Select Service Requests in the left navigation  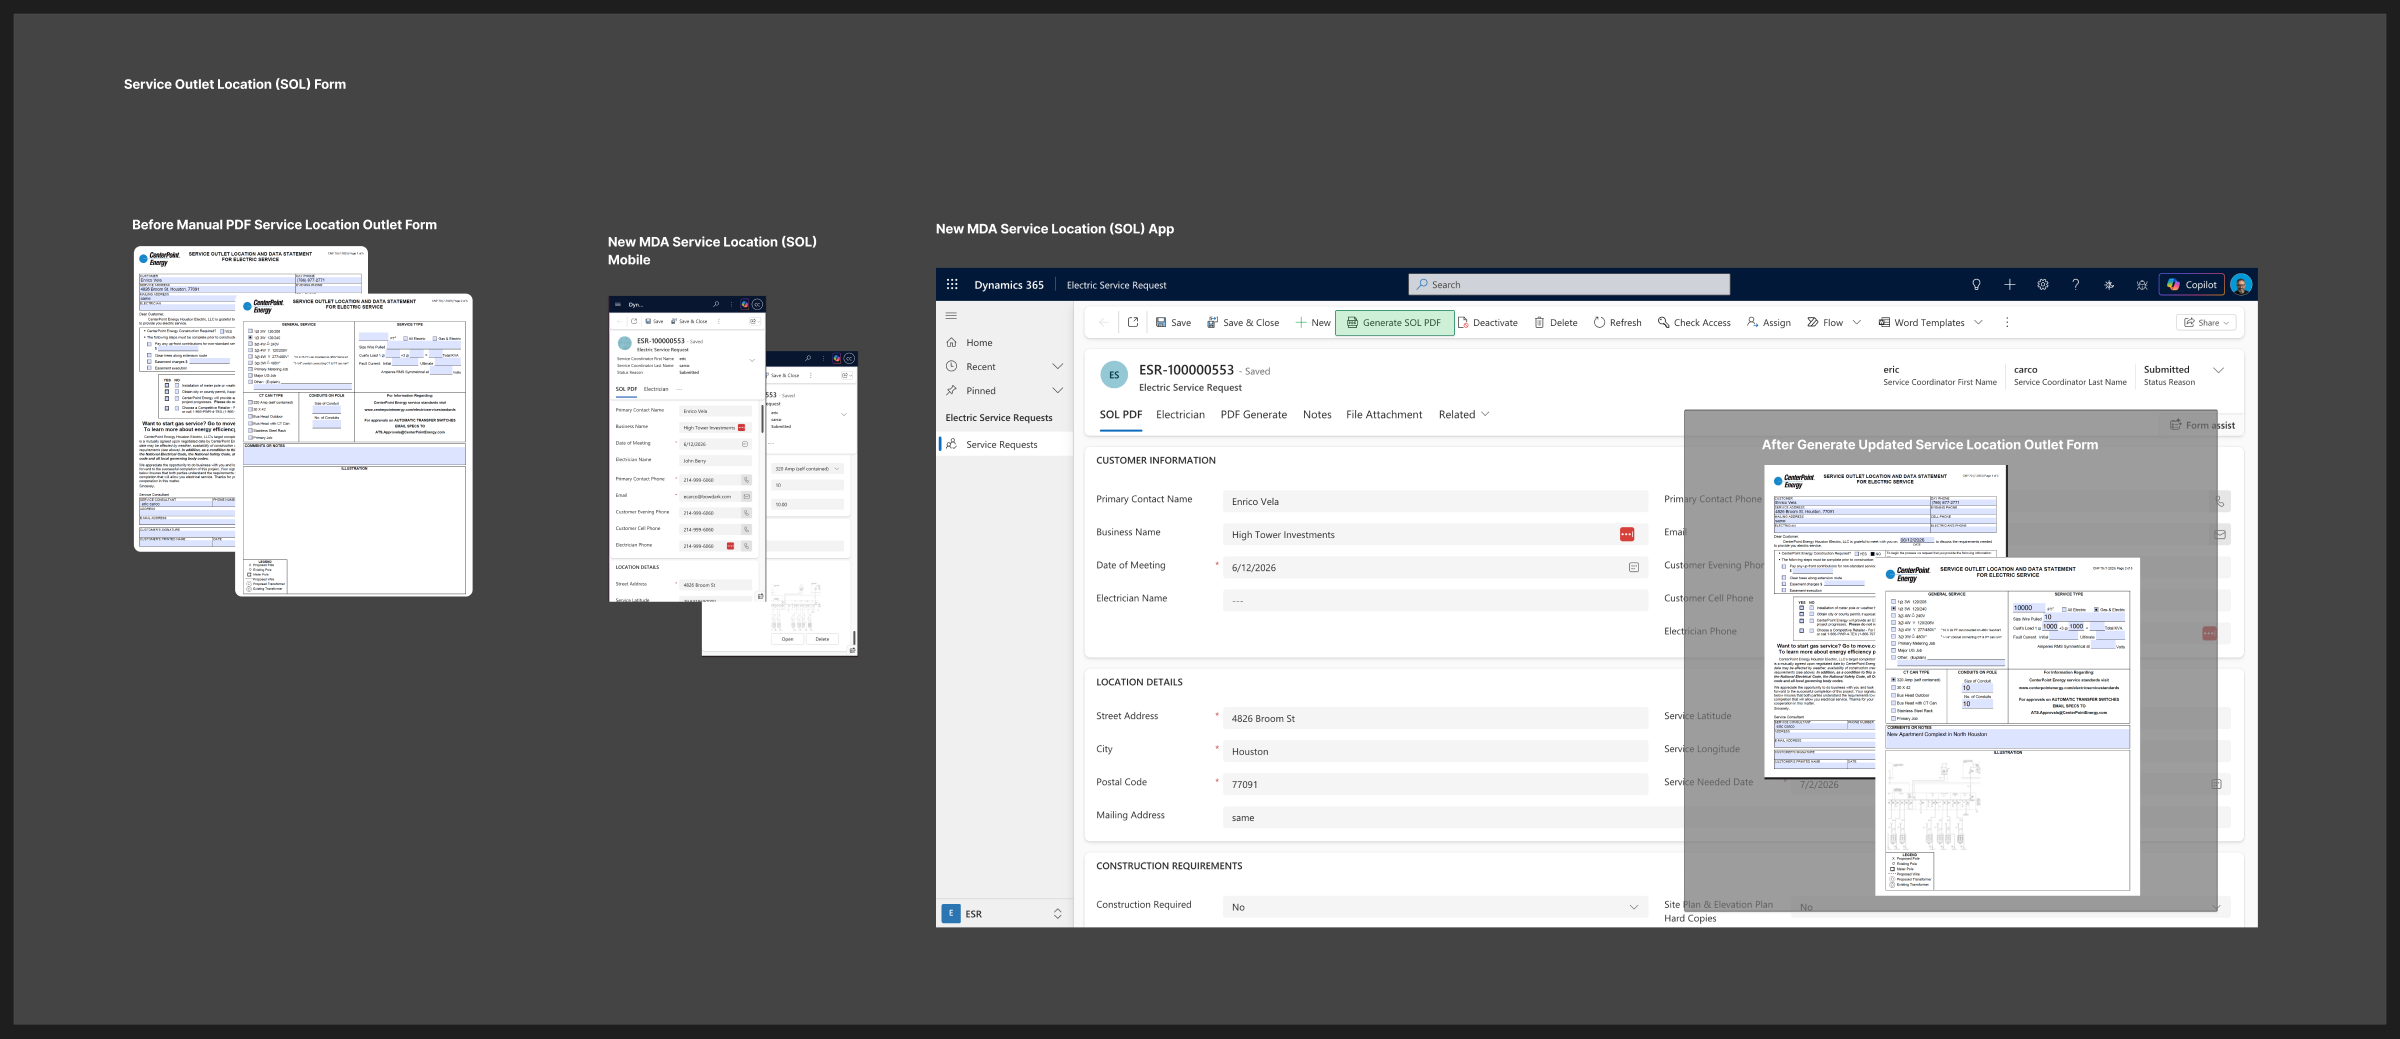pyautogui.click(x=1004, y=445)
